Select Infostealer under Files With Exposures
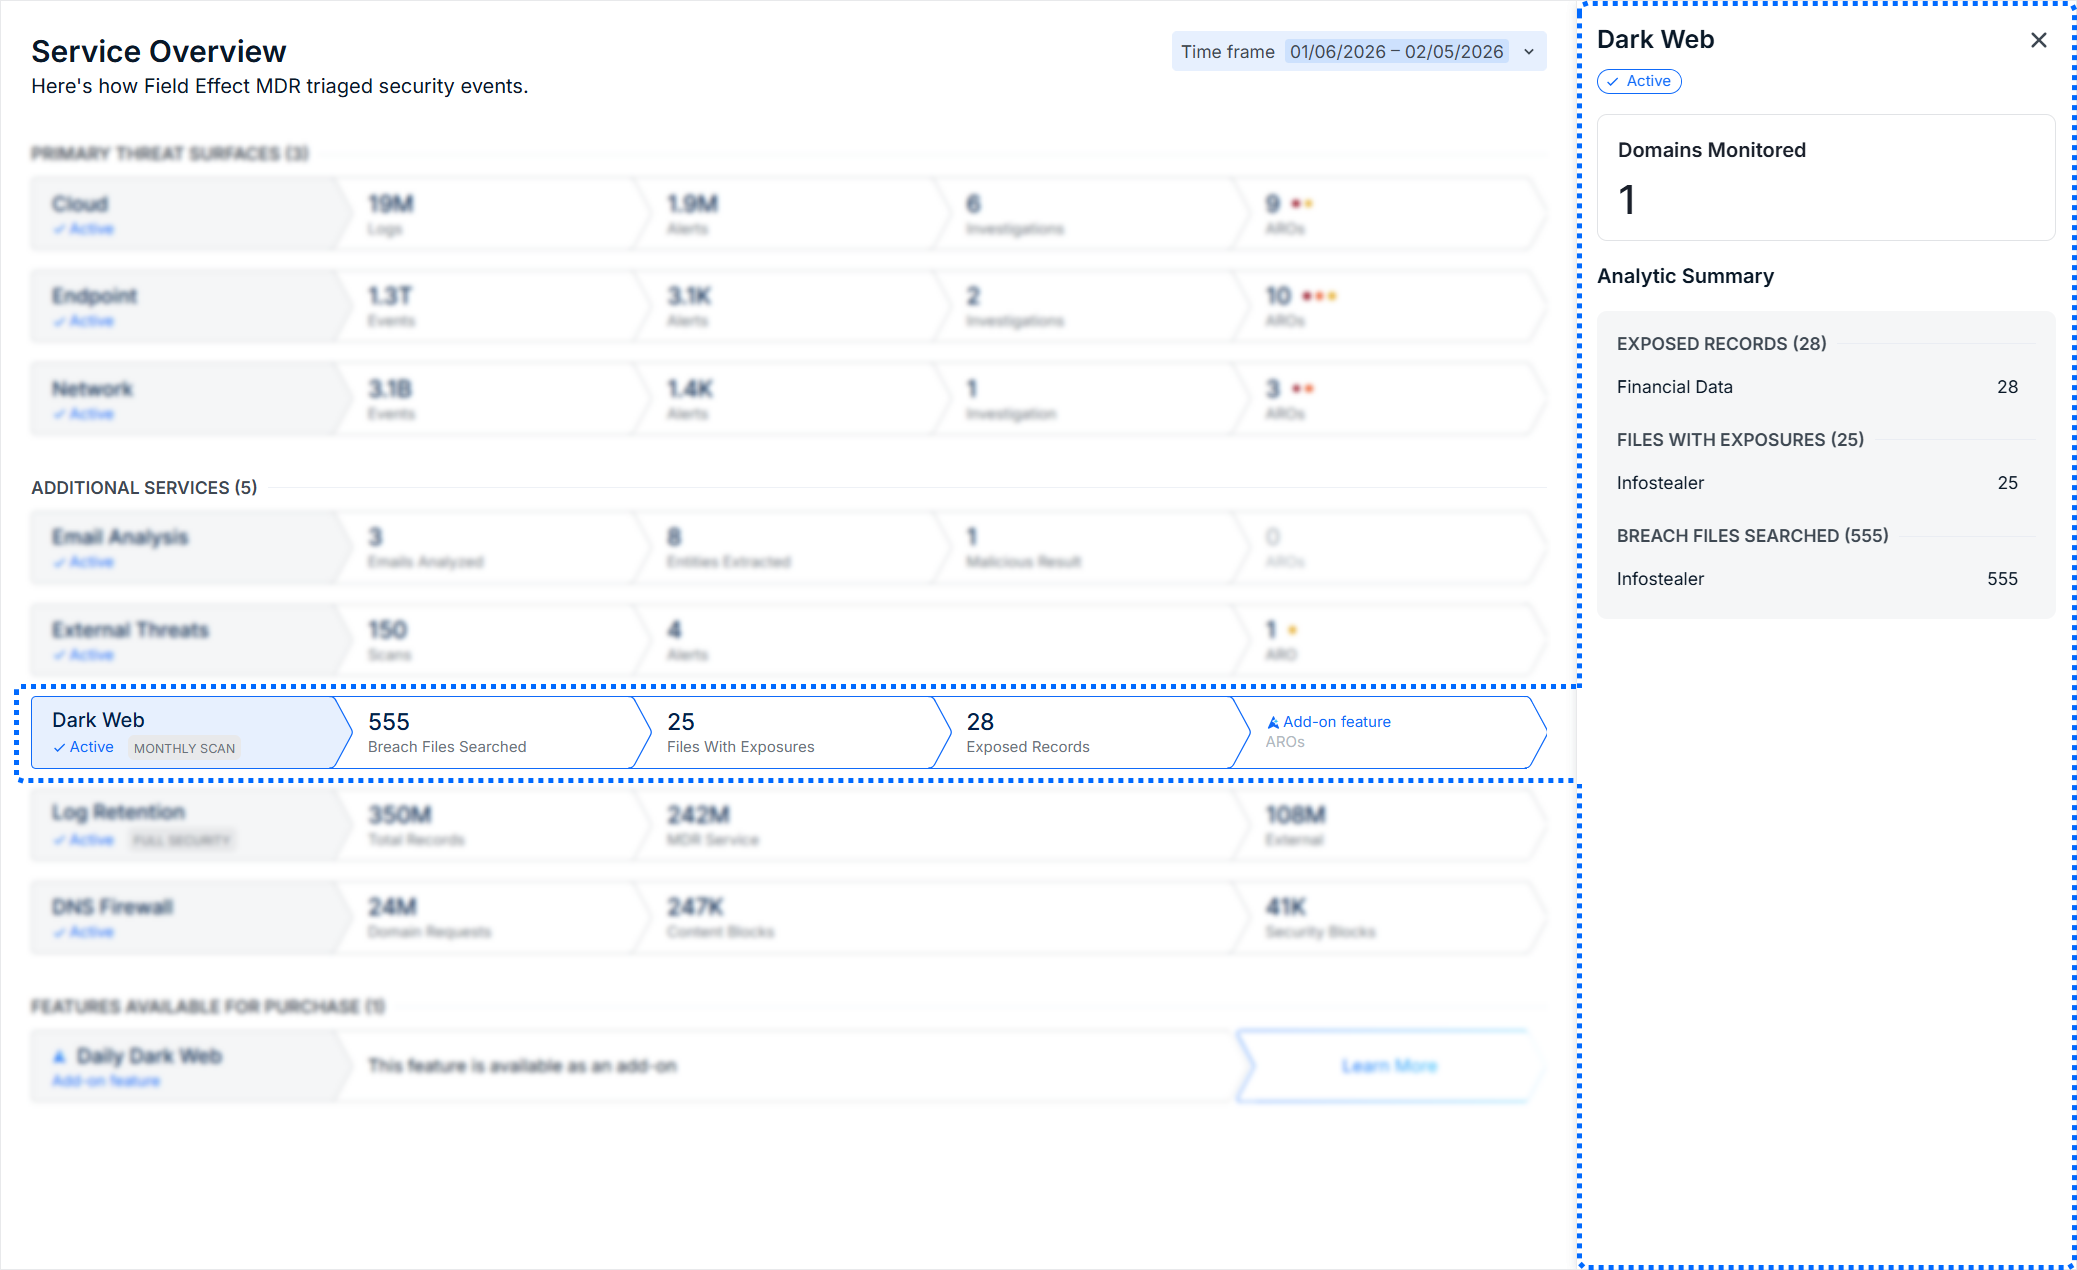Viewport: 2077px width, 1270px height. [1816, 483]
